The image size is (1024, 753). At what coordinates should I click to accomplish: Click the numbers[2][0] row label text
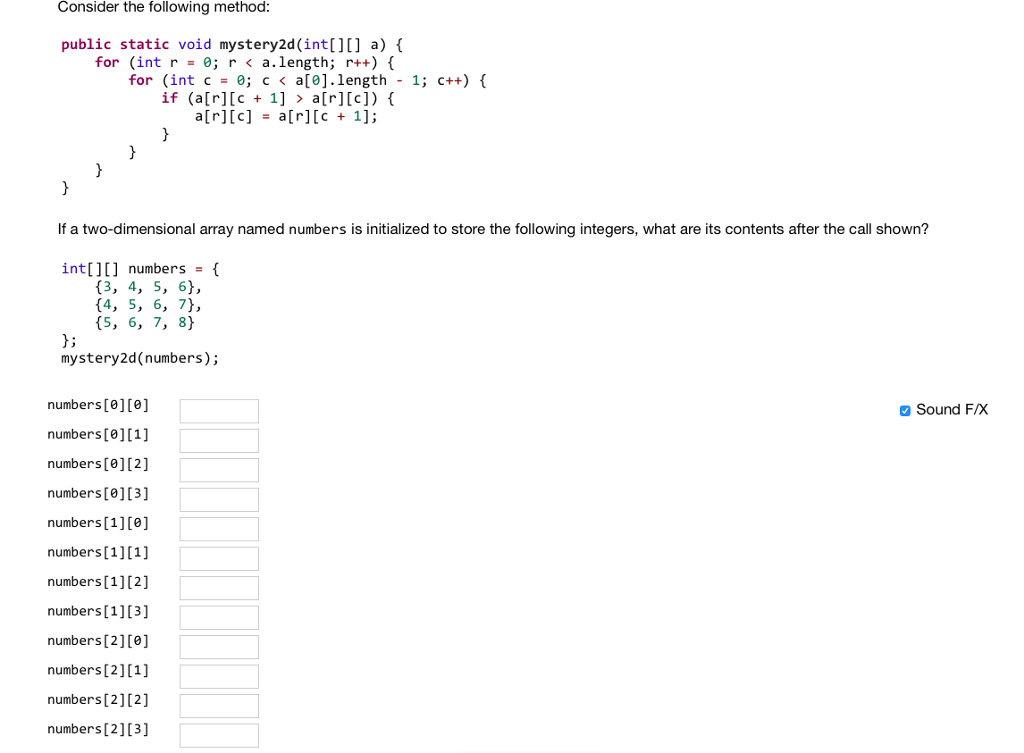[98, 640]
